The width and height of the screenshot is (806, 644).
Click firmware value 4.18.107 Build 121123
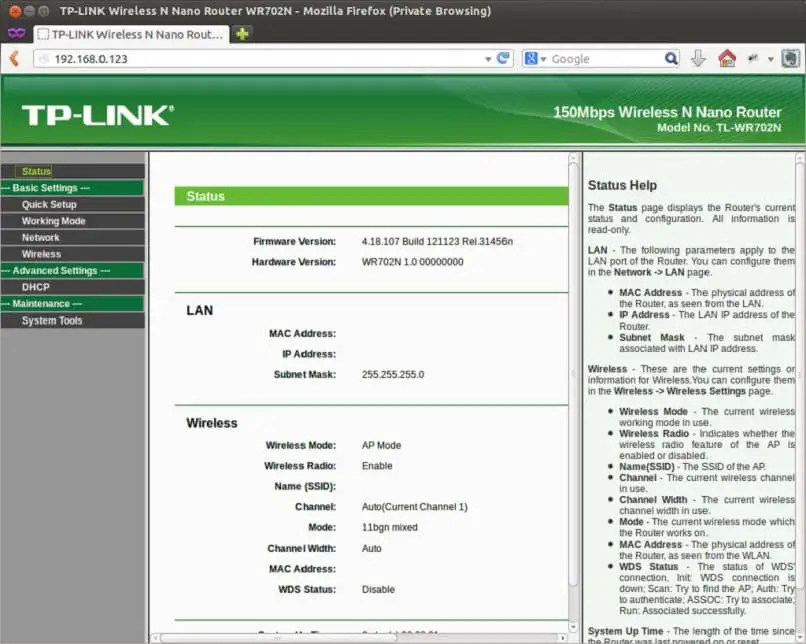click(437, 241)
